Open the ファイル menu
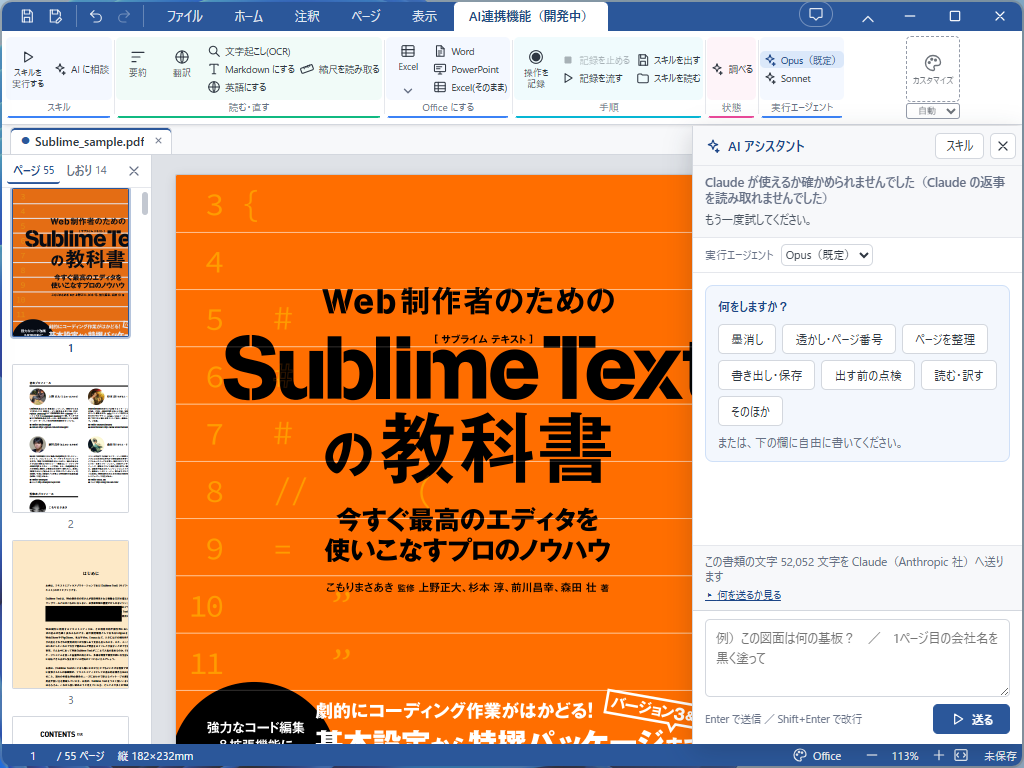This screenshot has width=1024, height=768. point(184,16)
